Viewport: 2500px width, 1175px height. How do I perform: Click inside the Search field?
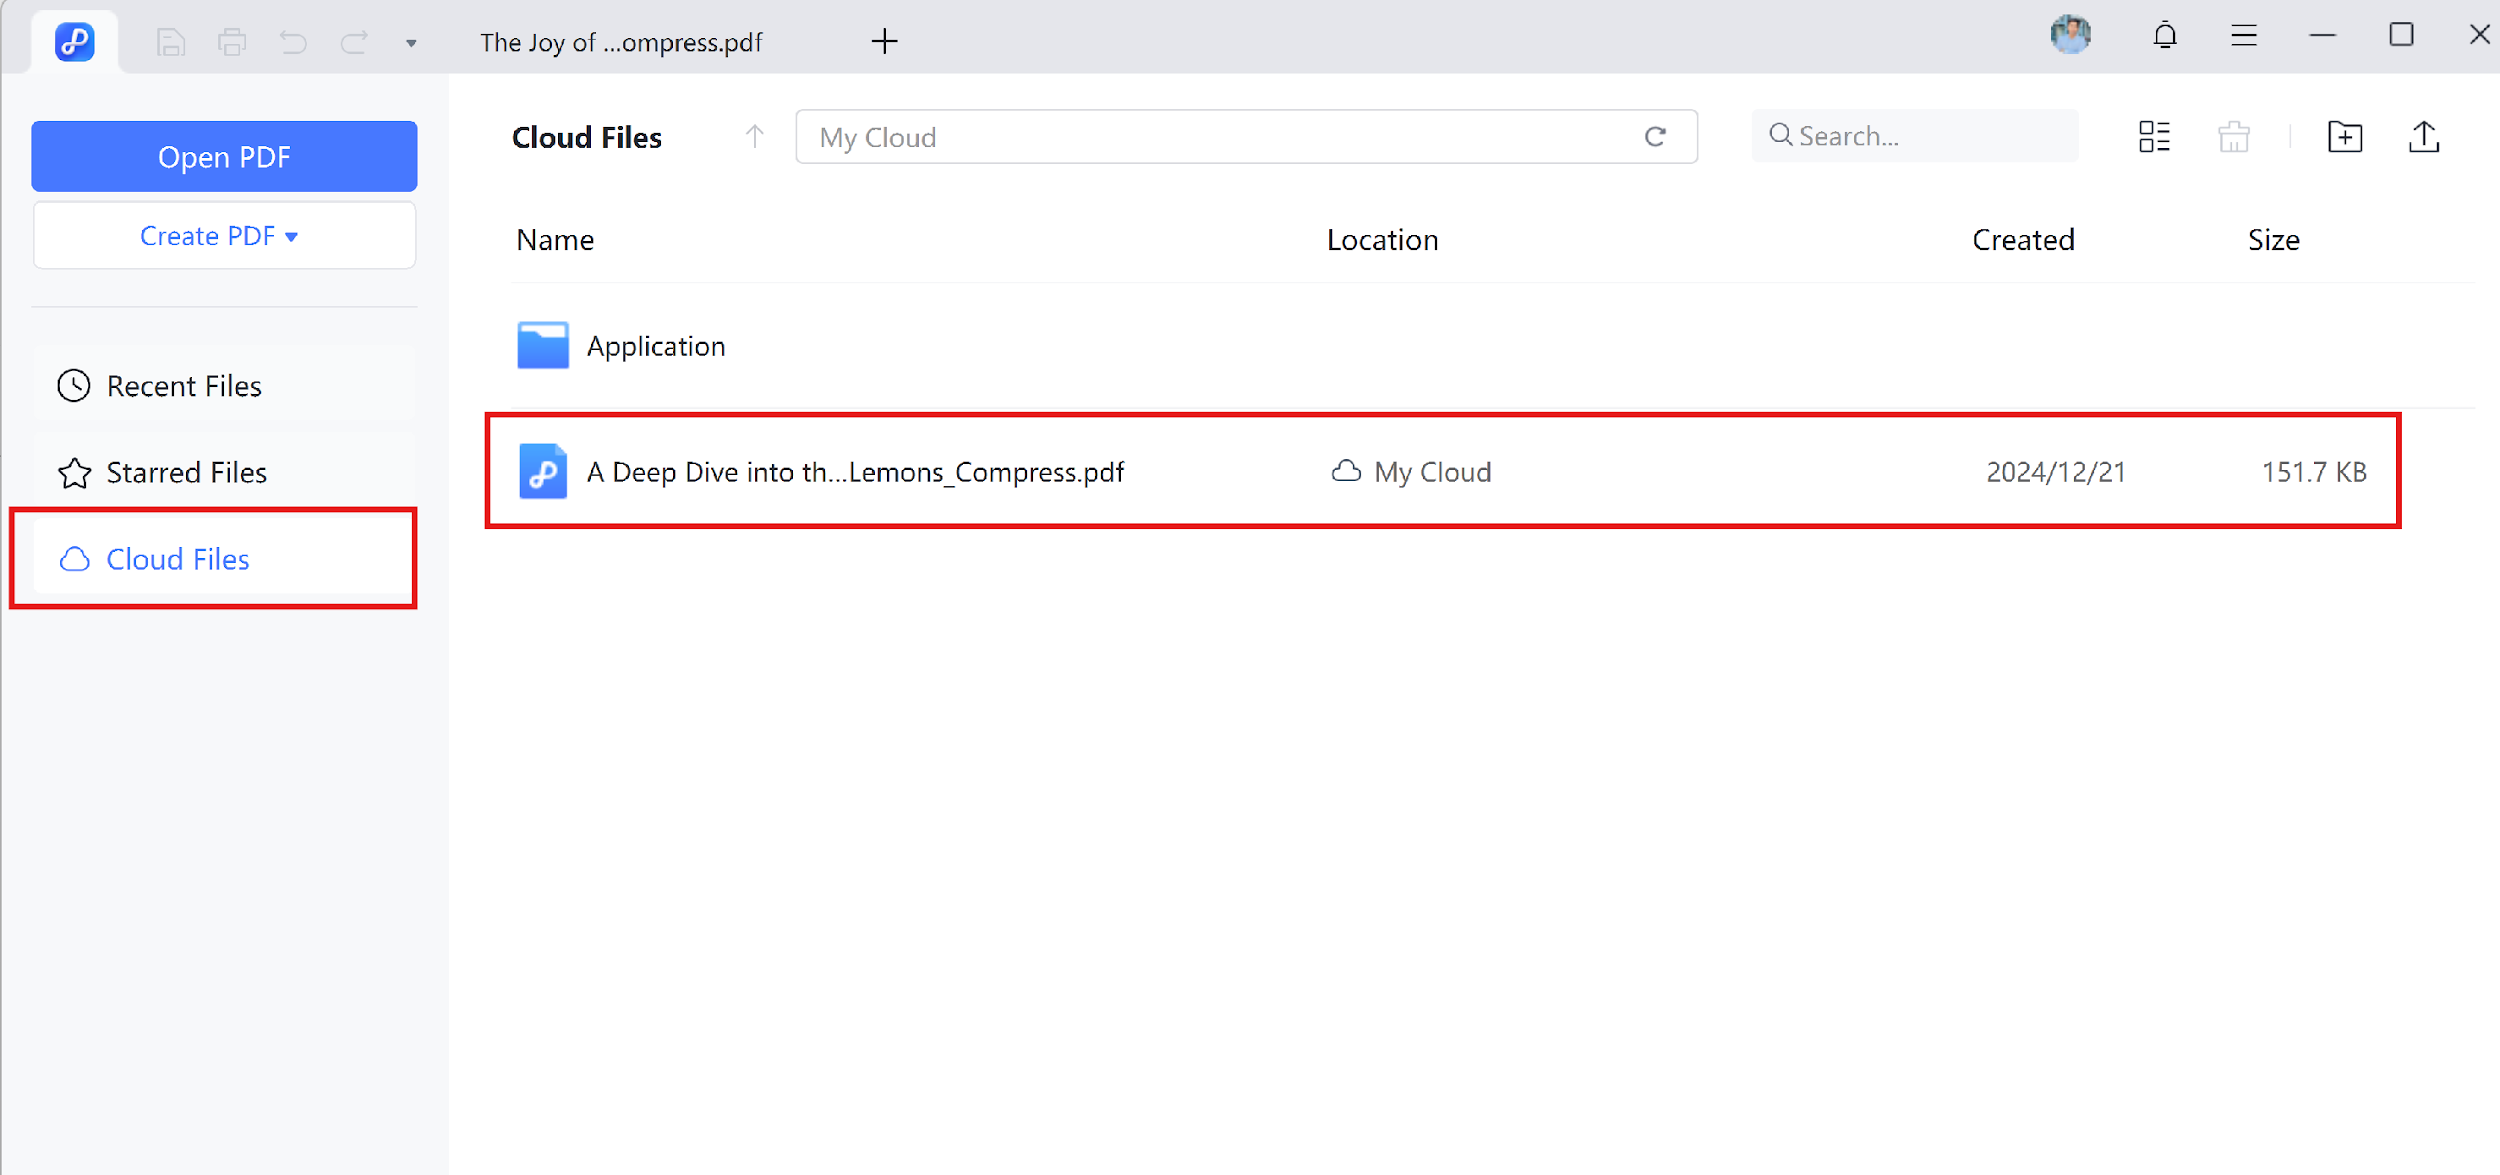pos(1914,135)
